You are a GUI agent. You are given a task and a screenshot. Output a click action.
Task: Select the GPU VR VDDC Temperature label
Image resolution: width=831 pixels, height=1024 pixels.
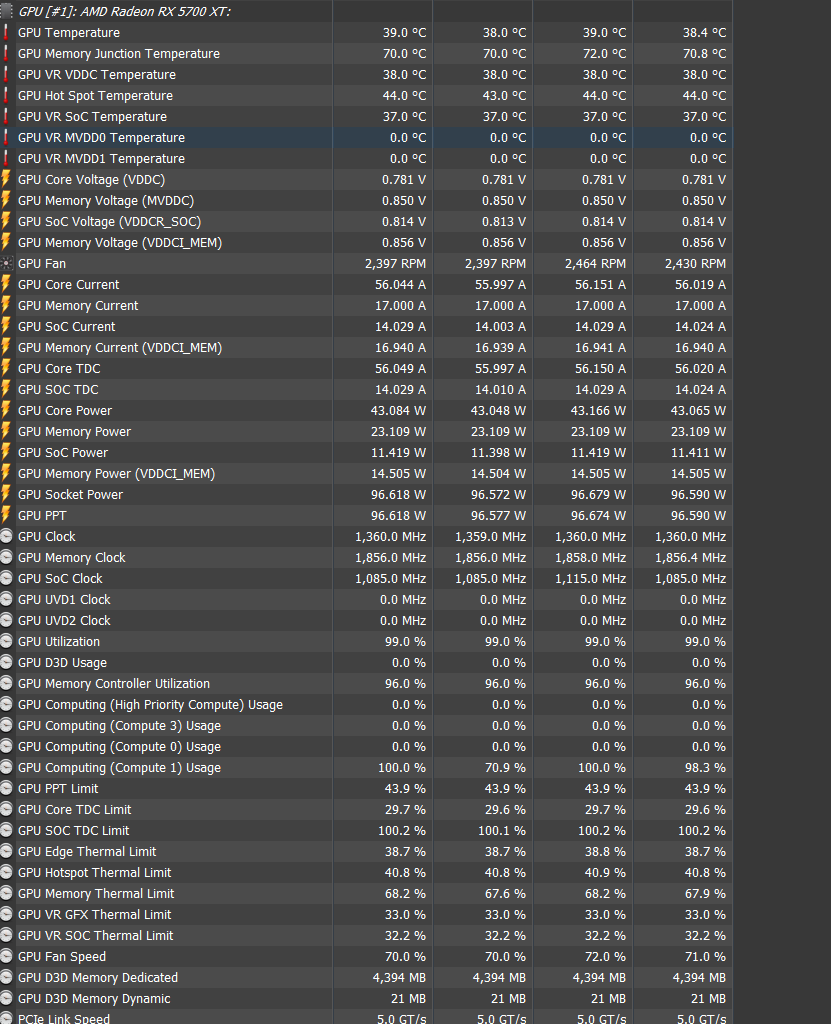coord(97,74)
